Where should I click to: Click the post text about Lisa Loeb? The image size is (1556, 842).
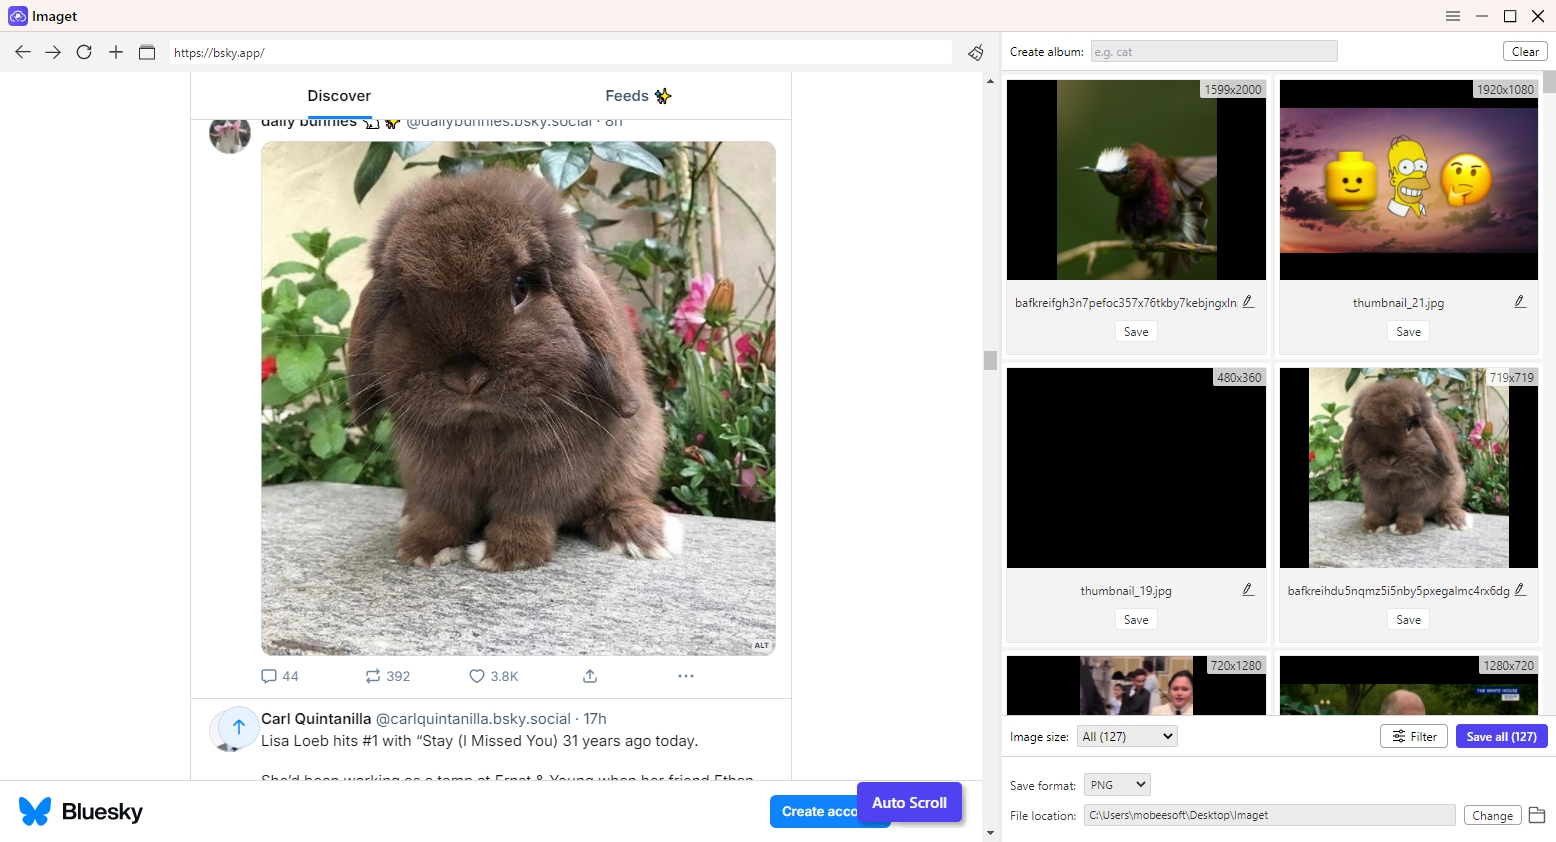click(480, 741)
